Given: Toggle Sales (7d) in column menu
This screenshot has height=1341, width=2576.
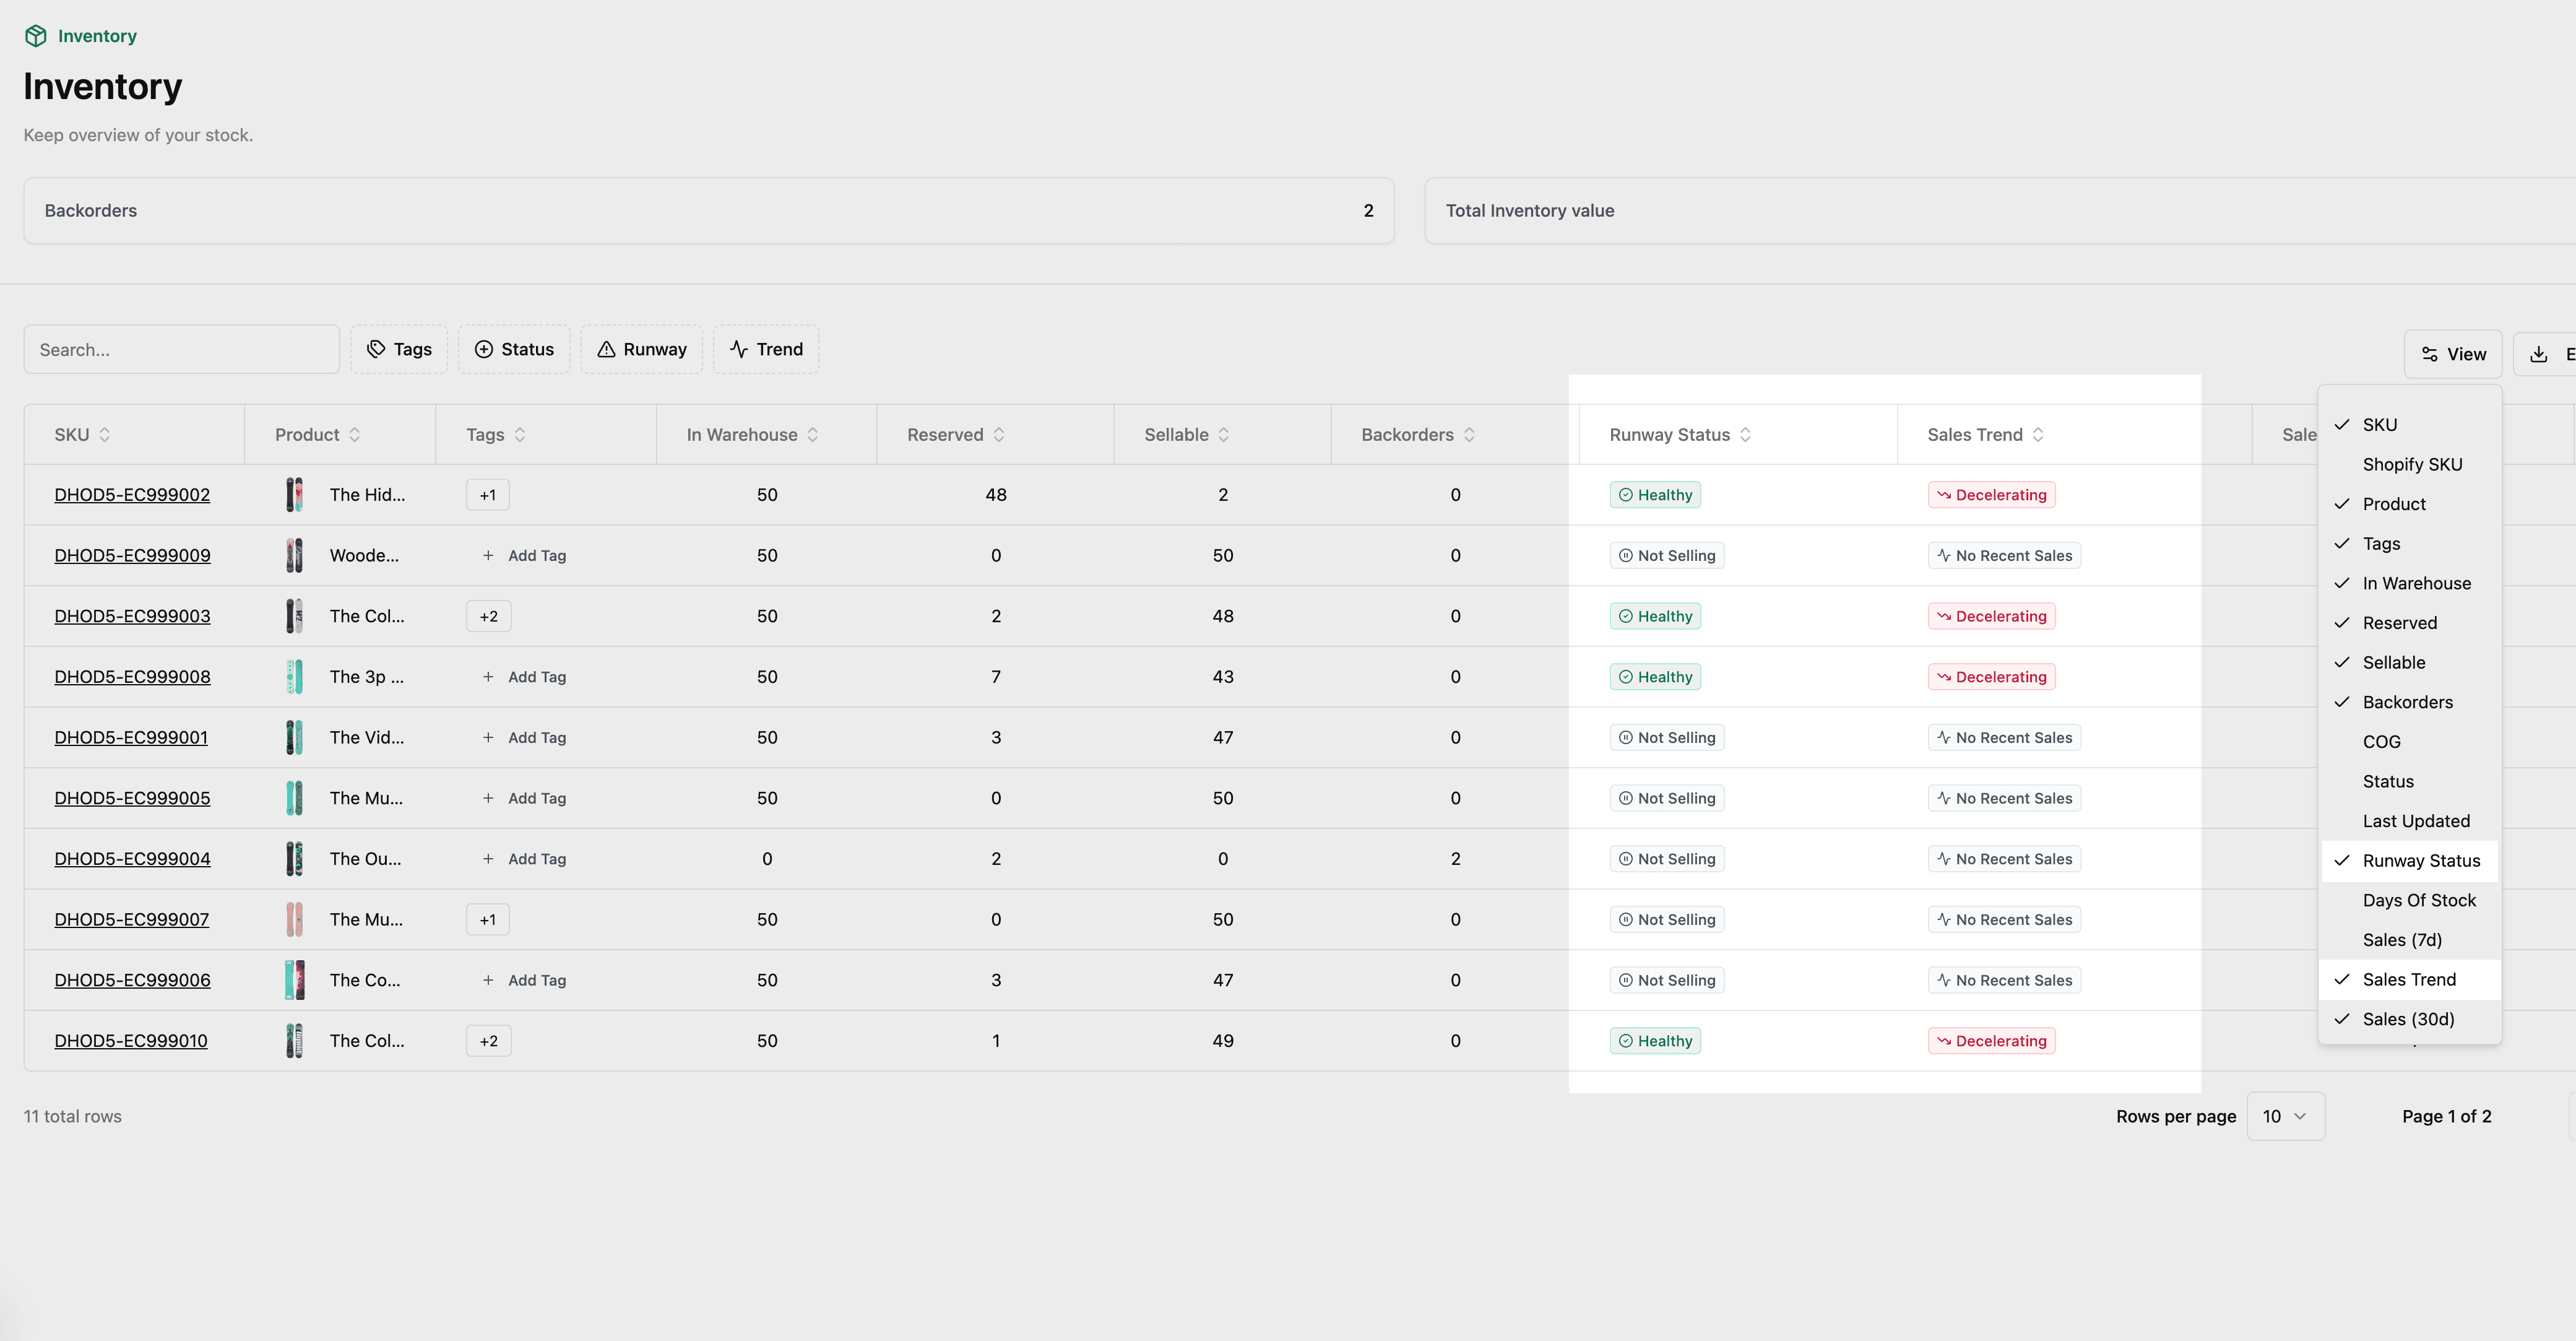Looking at the screenshot, I should pyautogui.click(x=2401, y=940).
